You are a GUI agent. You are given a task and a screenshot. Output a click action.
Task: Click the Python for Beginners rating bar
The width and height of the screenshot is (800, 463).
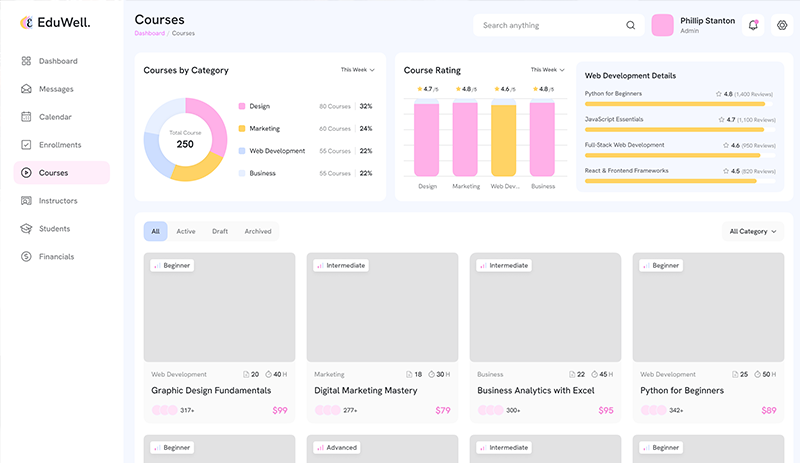tap(675, 104)
